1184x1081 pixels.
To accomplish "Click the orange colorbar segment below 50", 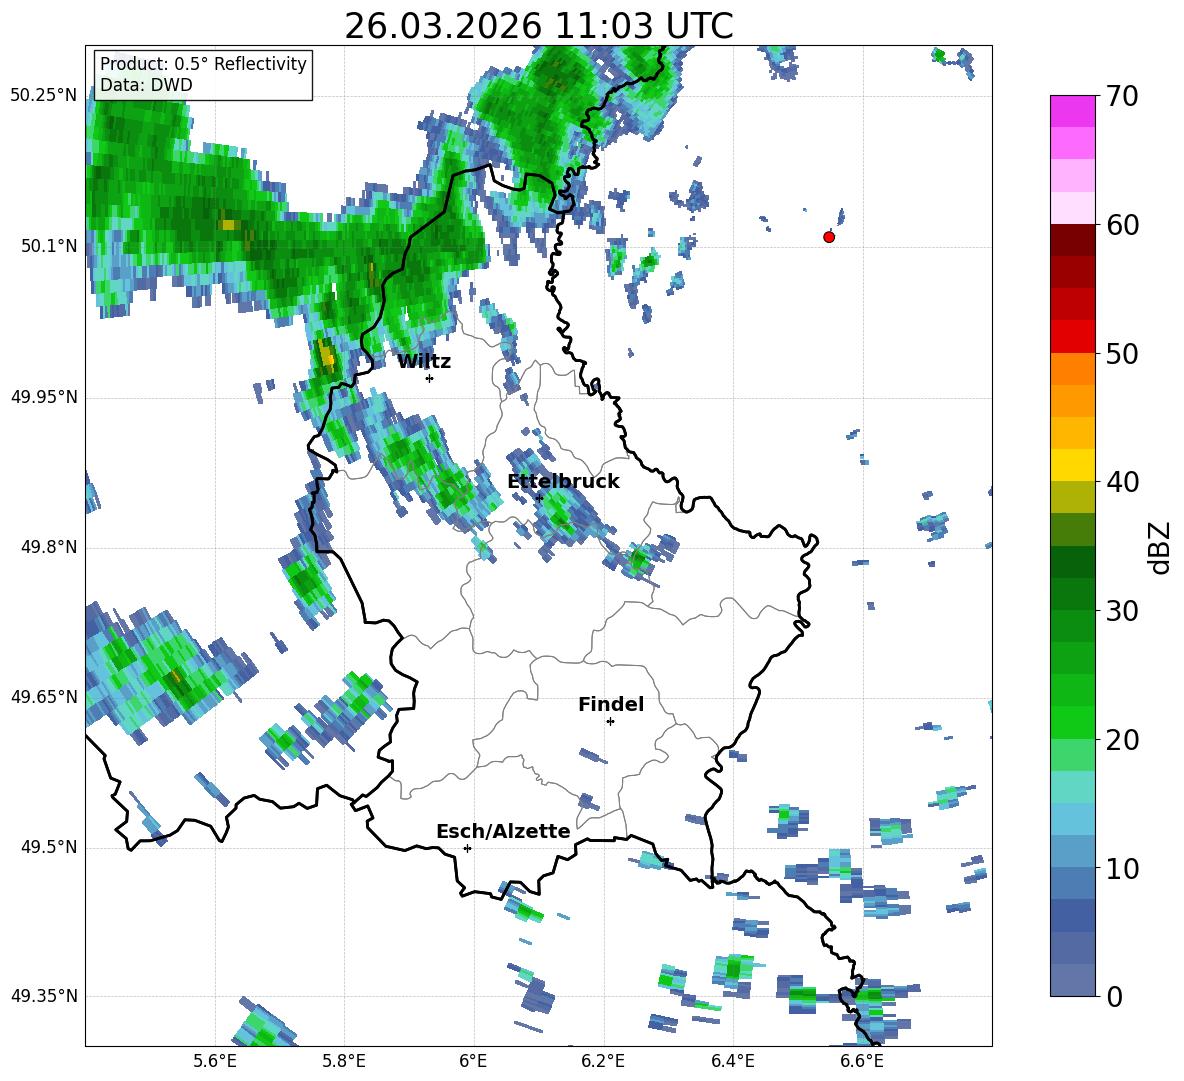I will pyautogui.click(x=1072, y=368).
